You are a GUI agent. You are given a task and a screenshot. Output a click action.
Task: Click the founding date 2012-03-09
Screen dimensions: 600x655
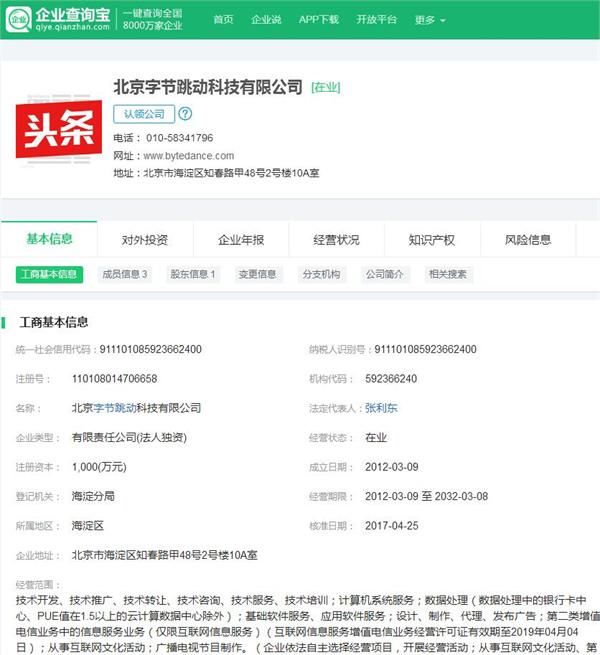[x=392, y=467]
